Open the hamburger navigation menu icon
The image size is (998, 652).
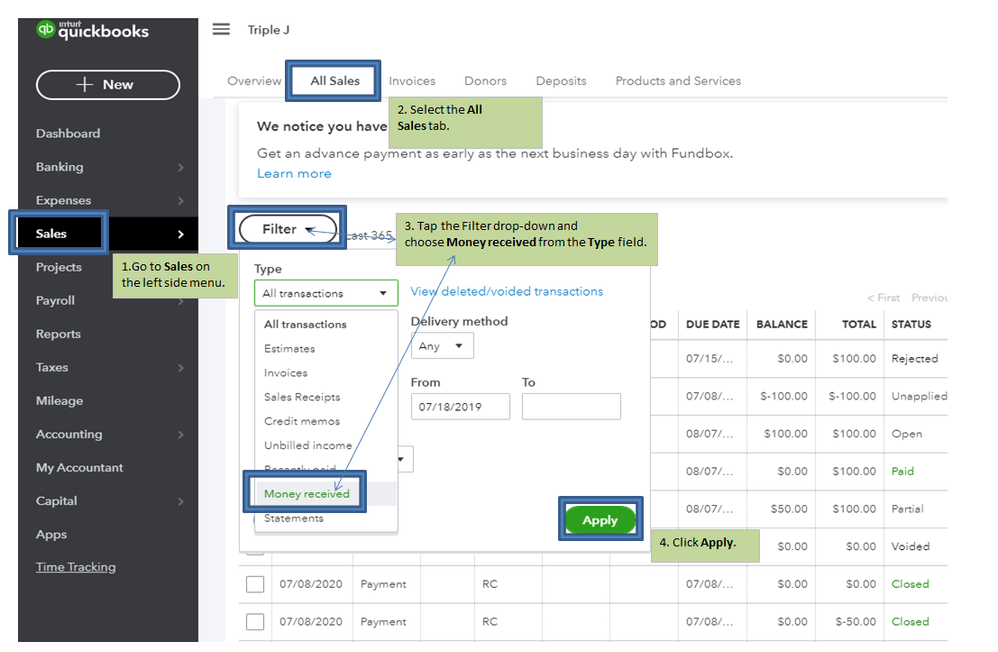tap(221, 29)
